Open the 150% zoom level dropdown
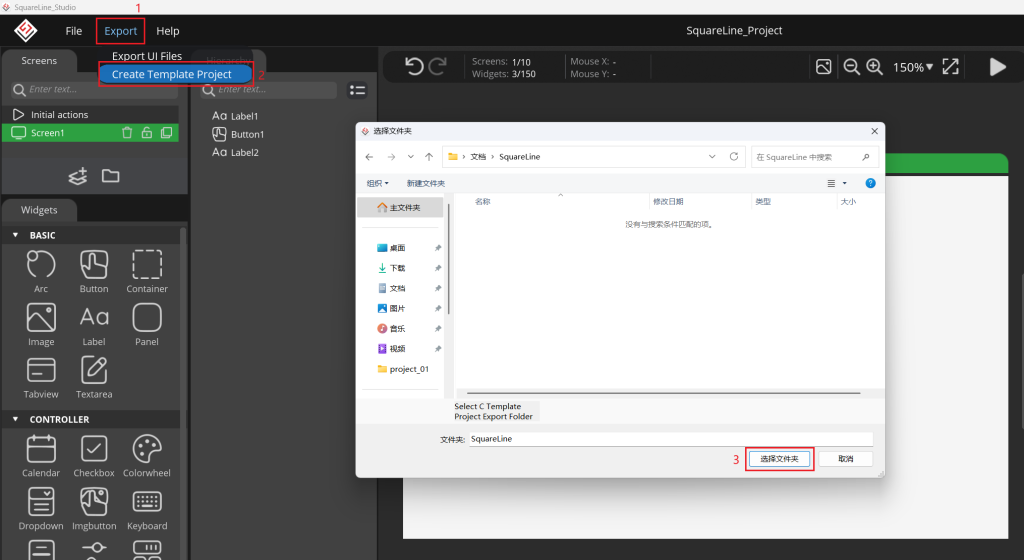The image size is (1024, 560). [x=912, y=67]
